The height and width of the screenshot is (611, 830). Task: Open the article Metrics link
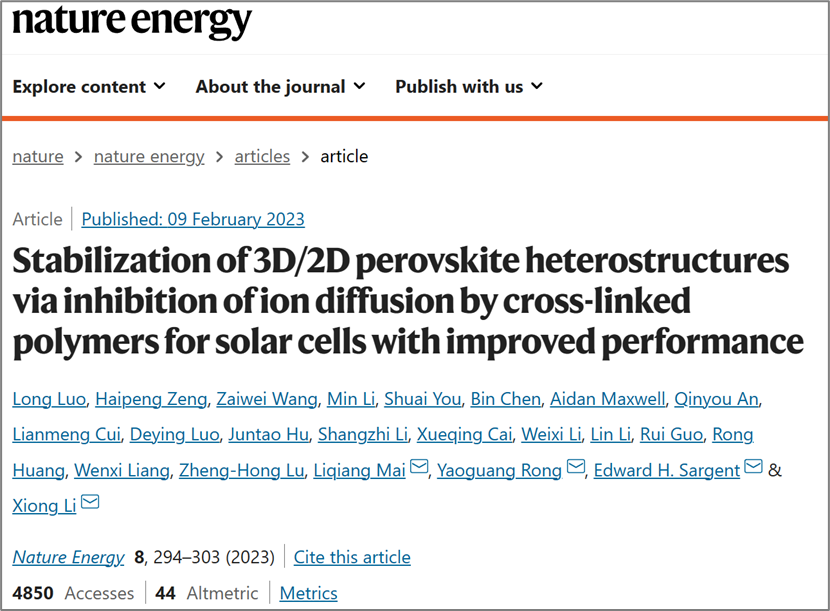tap(308, 593)
